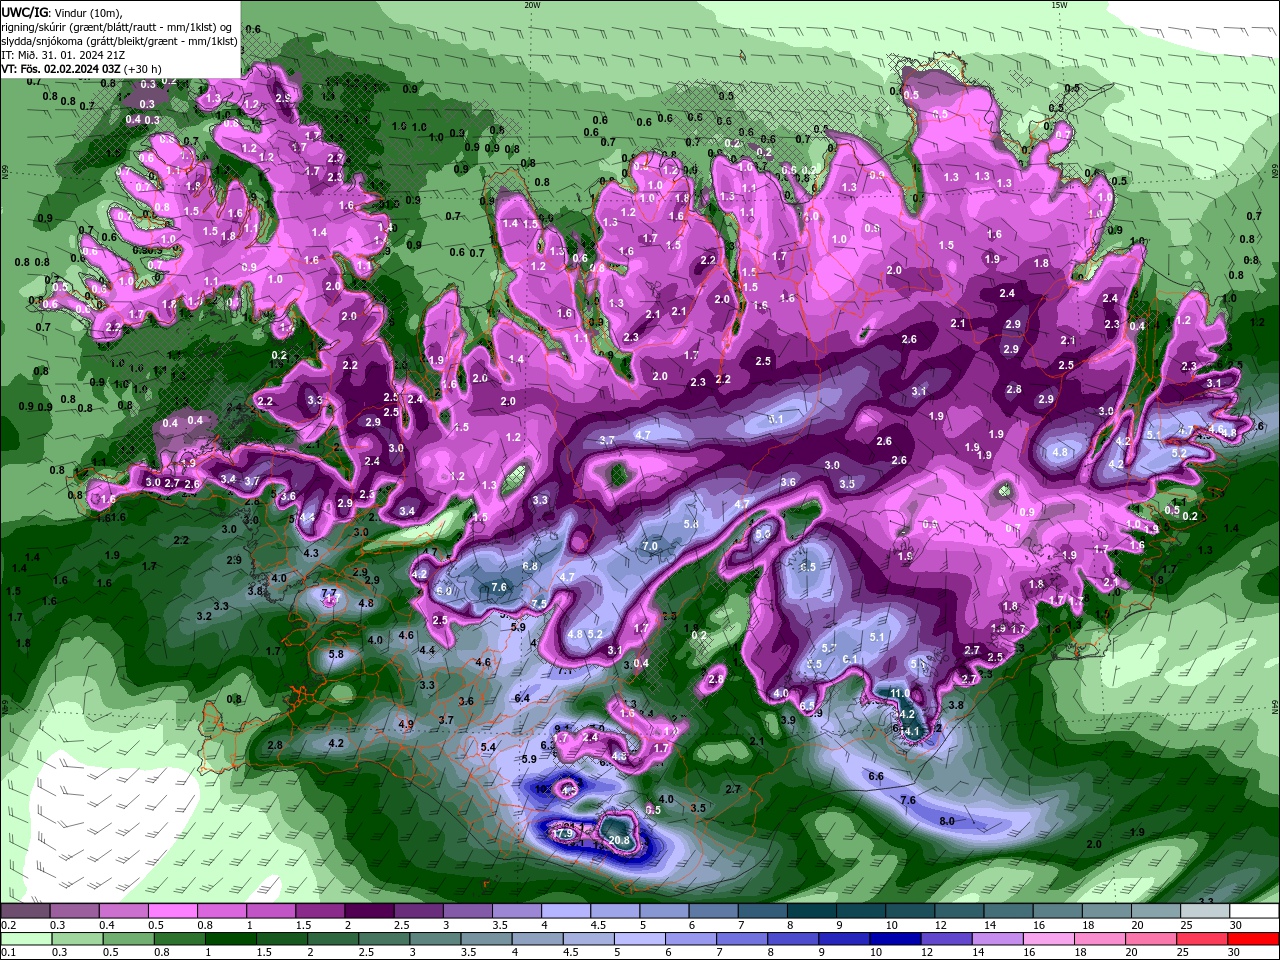Select the 5.4 value on the map
This screenshot has height=960, width=1280.
(x=488, y=746)
